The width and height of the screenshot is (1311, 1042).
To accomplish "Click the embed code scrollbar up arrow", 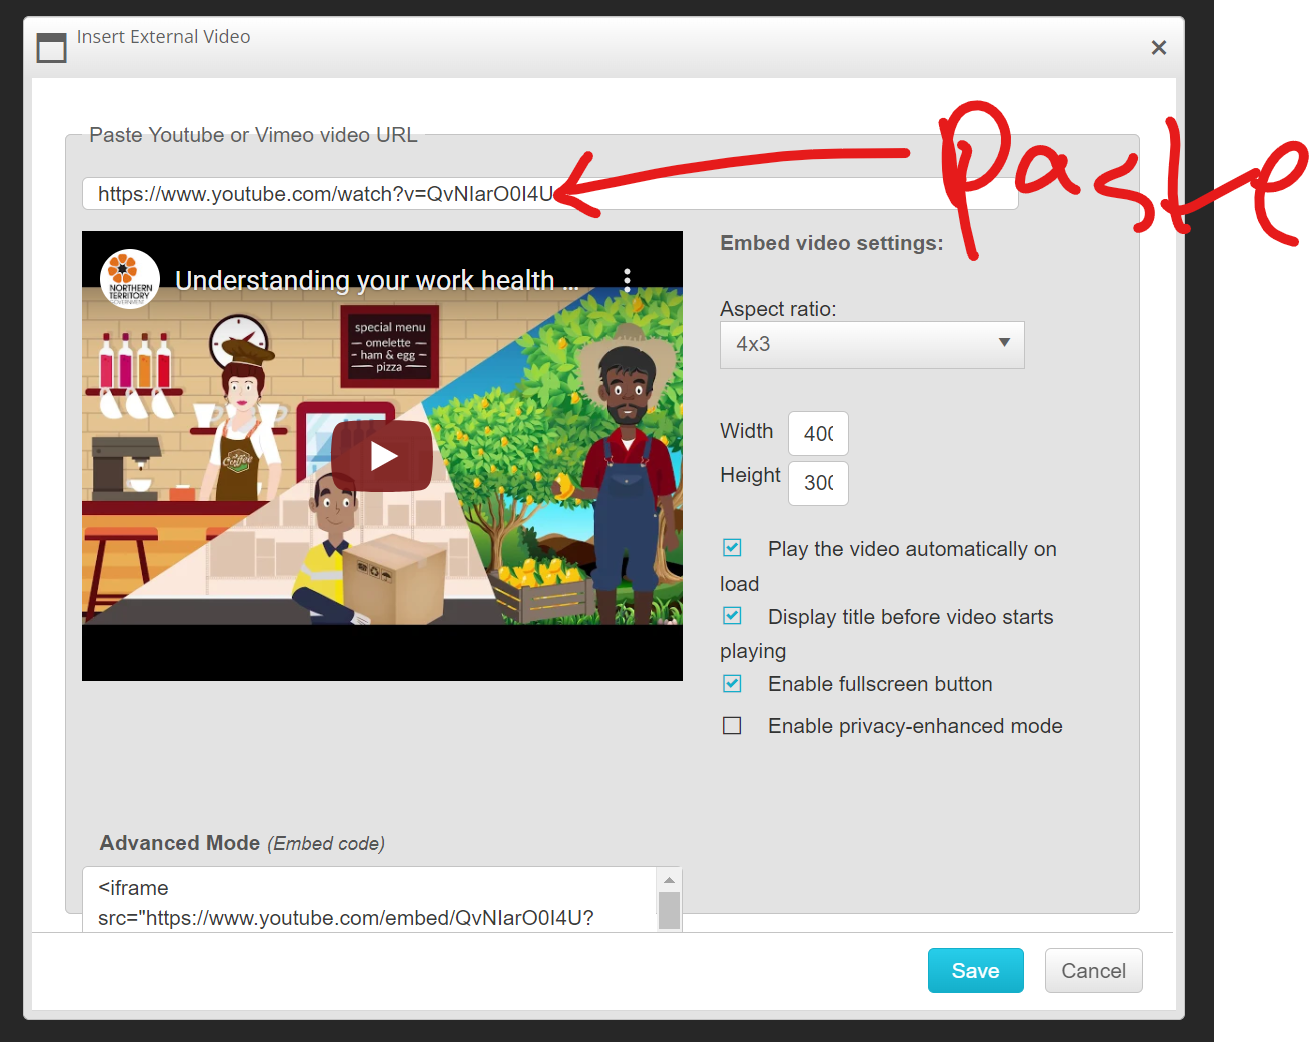I will click(670, 880).
